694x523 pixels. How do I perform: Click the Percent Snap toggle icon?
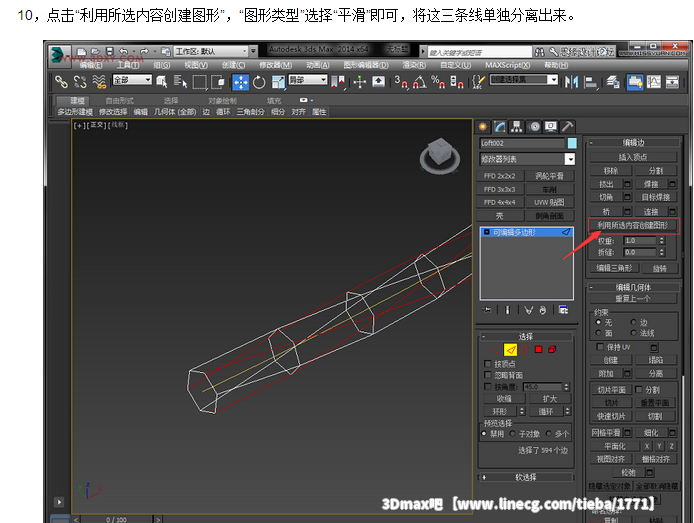point(438,82)
